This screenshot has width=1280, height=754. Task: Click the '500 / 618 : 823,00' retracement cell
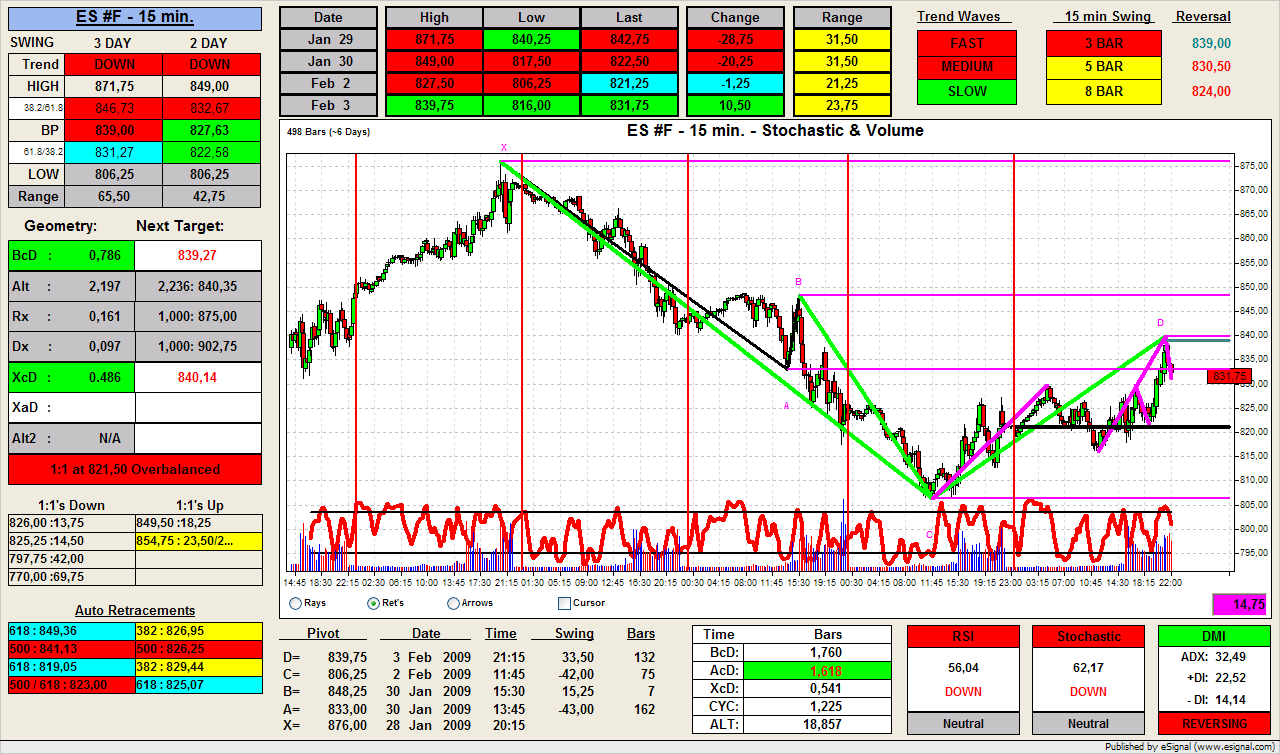tap(72, 684)
